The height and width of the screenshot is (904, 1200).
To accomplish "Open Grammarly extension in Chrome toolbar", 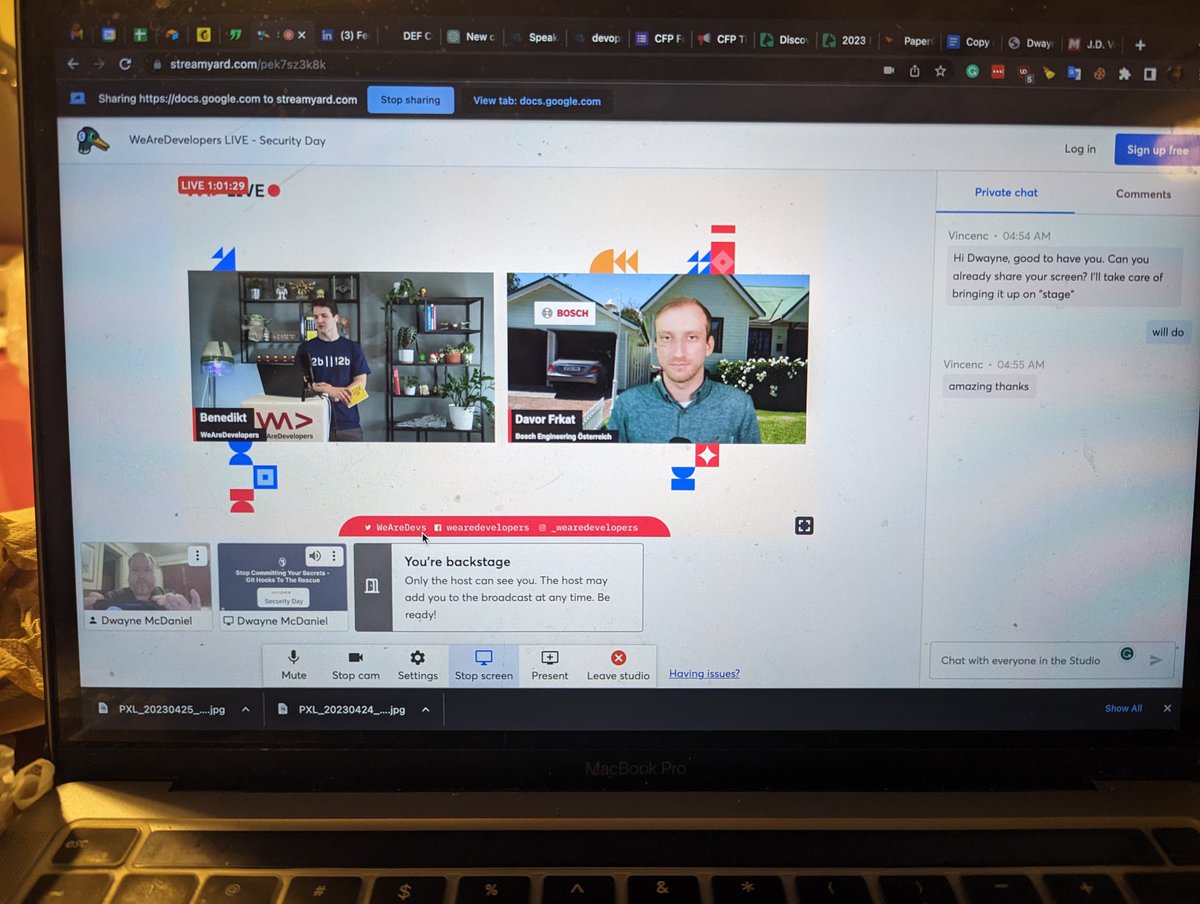I will [x=972, y=71].
